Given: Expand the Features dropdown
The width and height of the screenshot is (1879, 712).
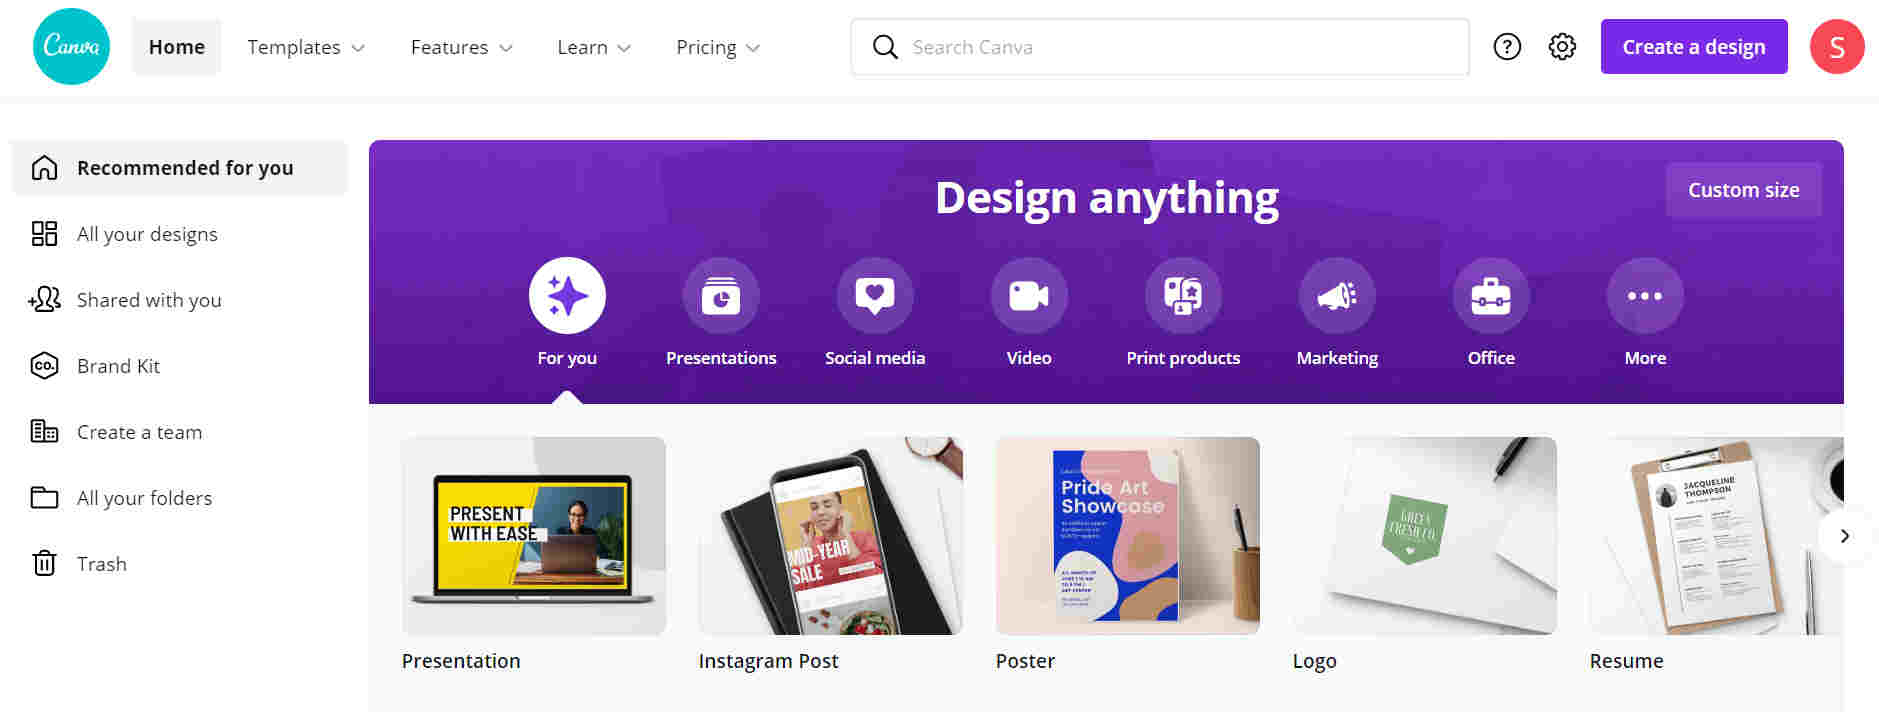Looking at the screenshot, I should click(x=461, y=46).
